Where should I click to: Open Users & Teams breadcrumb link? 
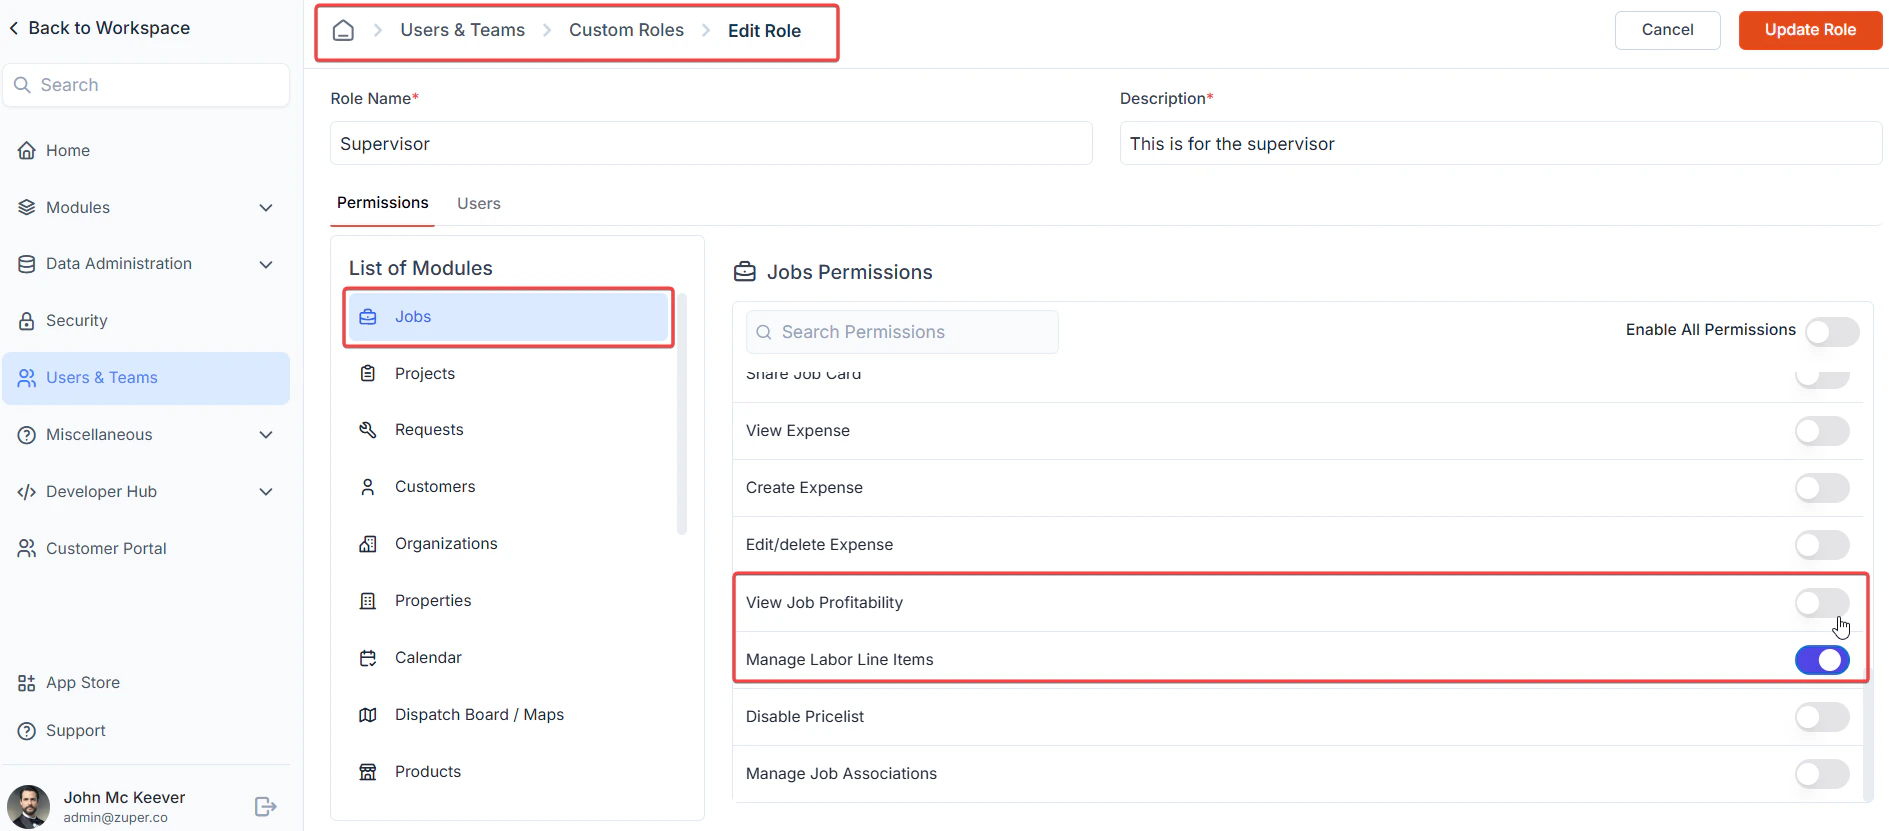click(x=462, y=30)
